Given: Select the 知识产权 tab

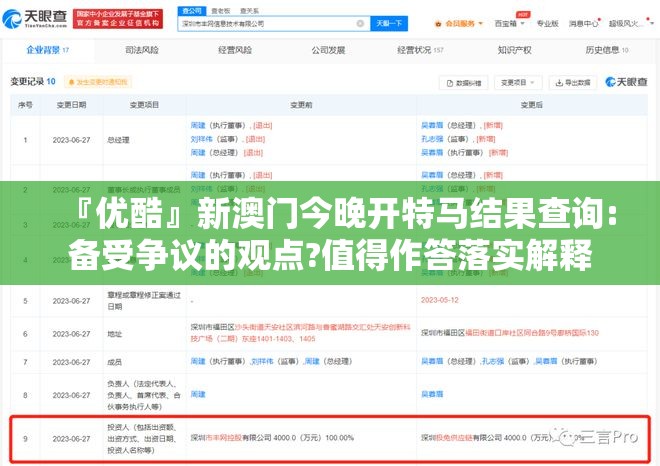Looking at the screenshot, I should coord(514,50).
